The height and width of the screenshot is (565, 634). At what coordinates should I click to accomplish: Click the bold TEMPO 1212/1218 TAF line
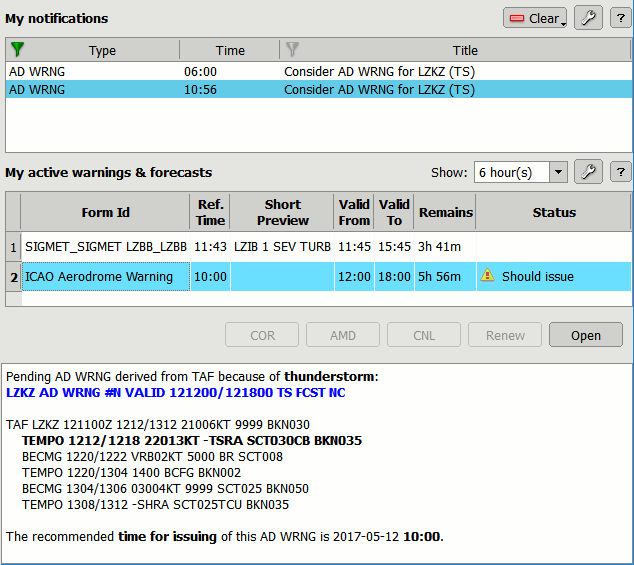(x=192, y=440)
